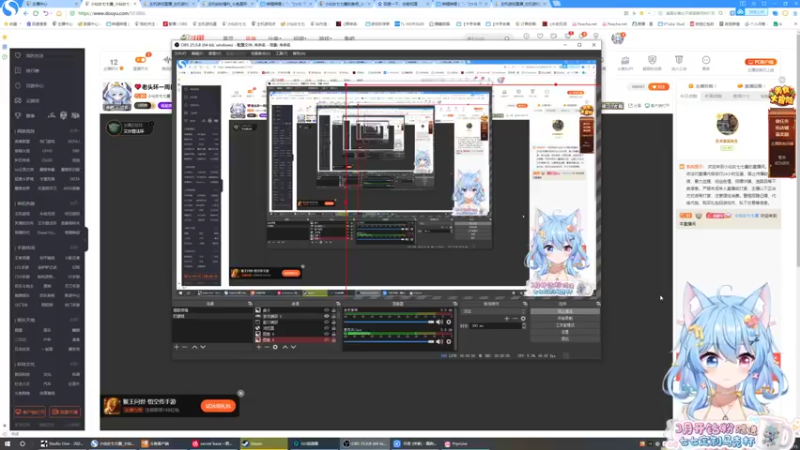Click the history clock icon in Douyu header
The width and height of the screenshot is (800, 450).
(x=526, y=36)
